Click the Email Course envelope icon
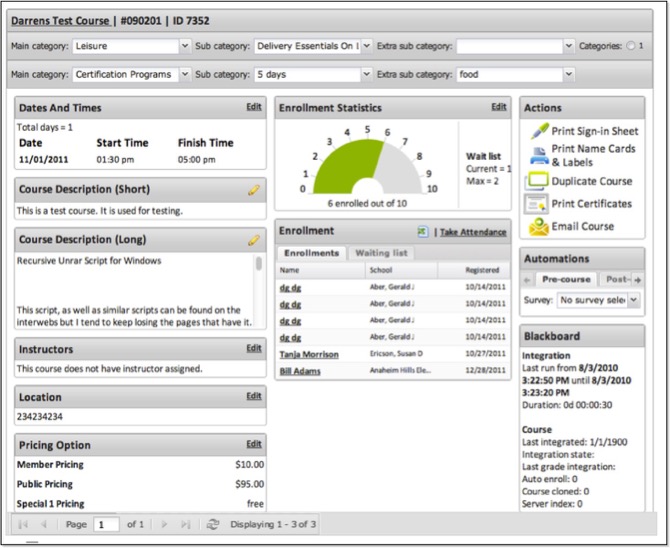 click(538, 227)
